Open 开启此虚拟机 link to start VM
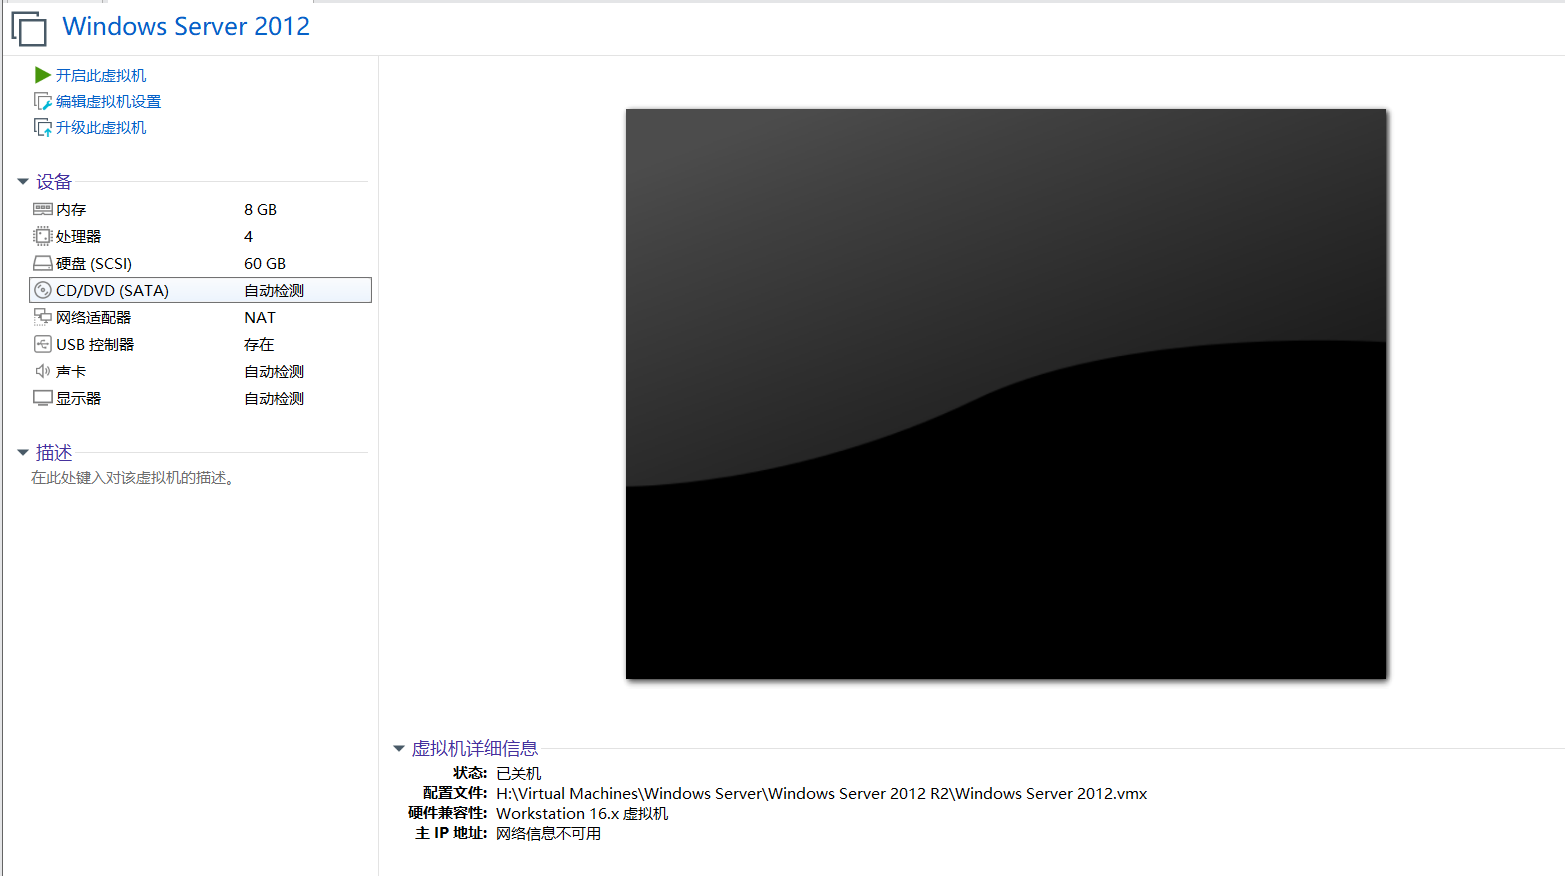This screenshot has width=1565, height=876. pos(101,75)
